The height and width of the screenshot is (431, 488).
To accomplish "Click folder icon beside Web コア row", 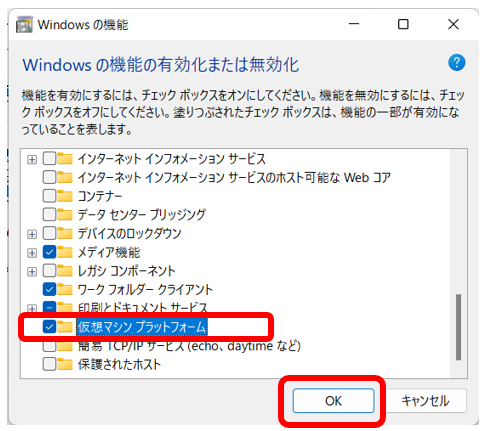I will click(65, 177).
